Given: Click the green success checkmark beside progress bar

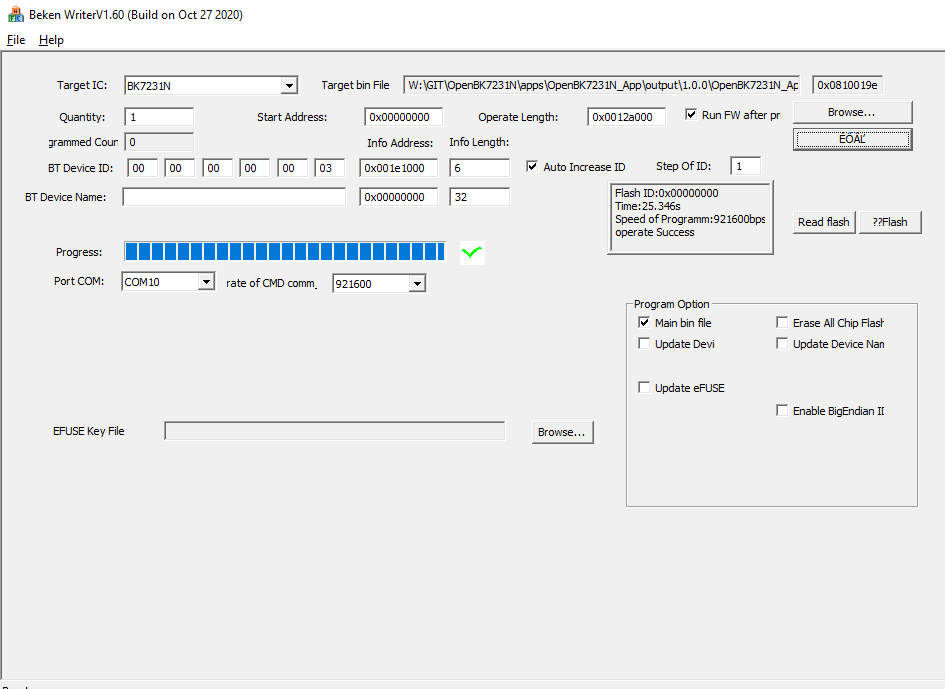Looking at the screenshot, I should click(472, 252).
